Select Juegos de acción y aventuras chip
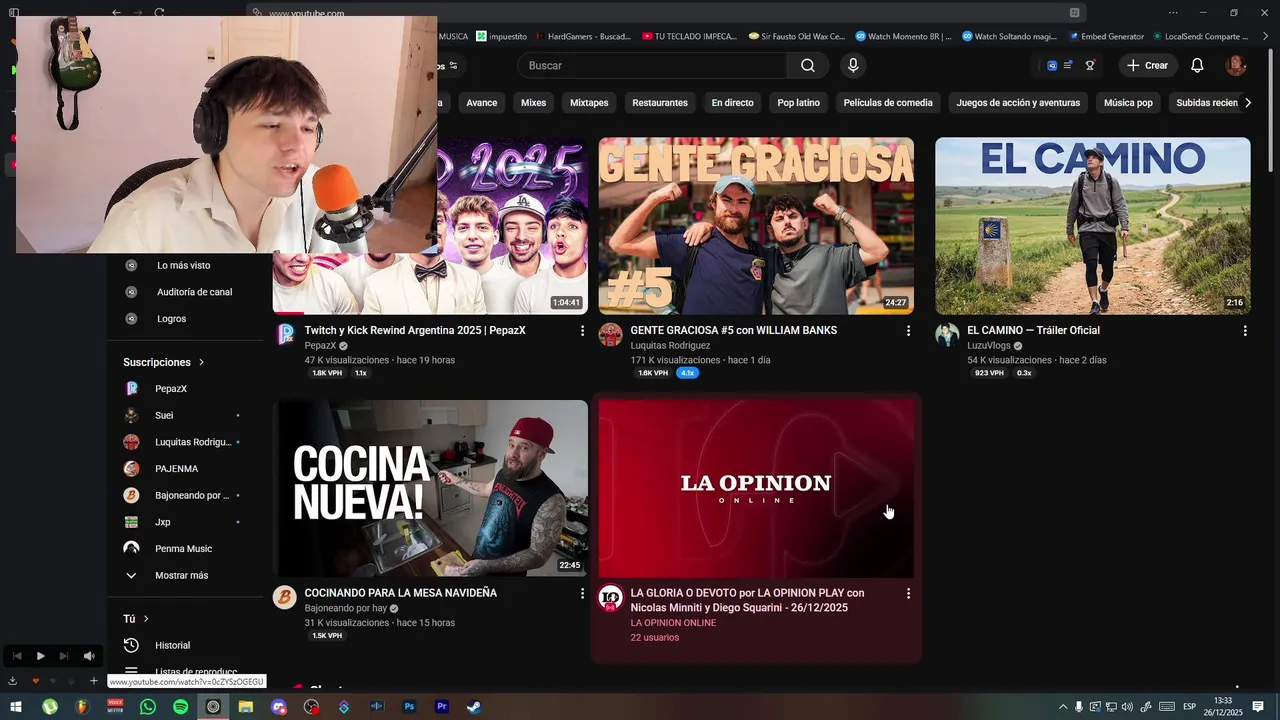Screen dimensions: 1280x720 pos(1018,103)
